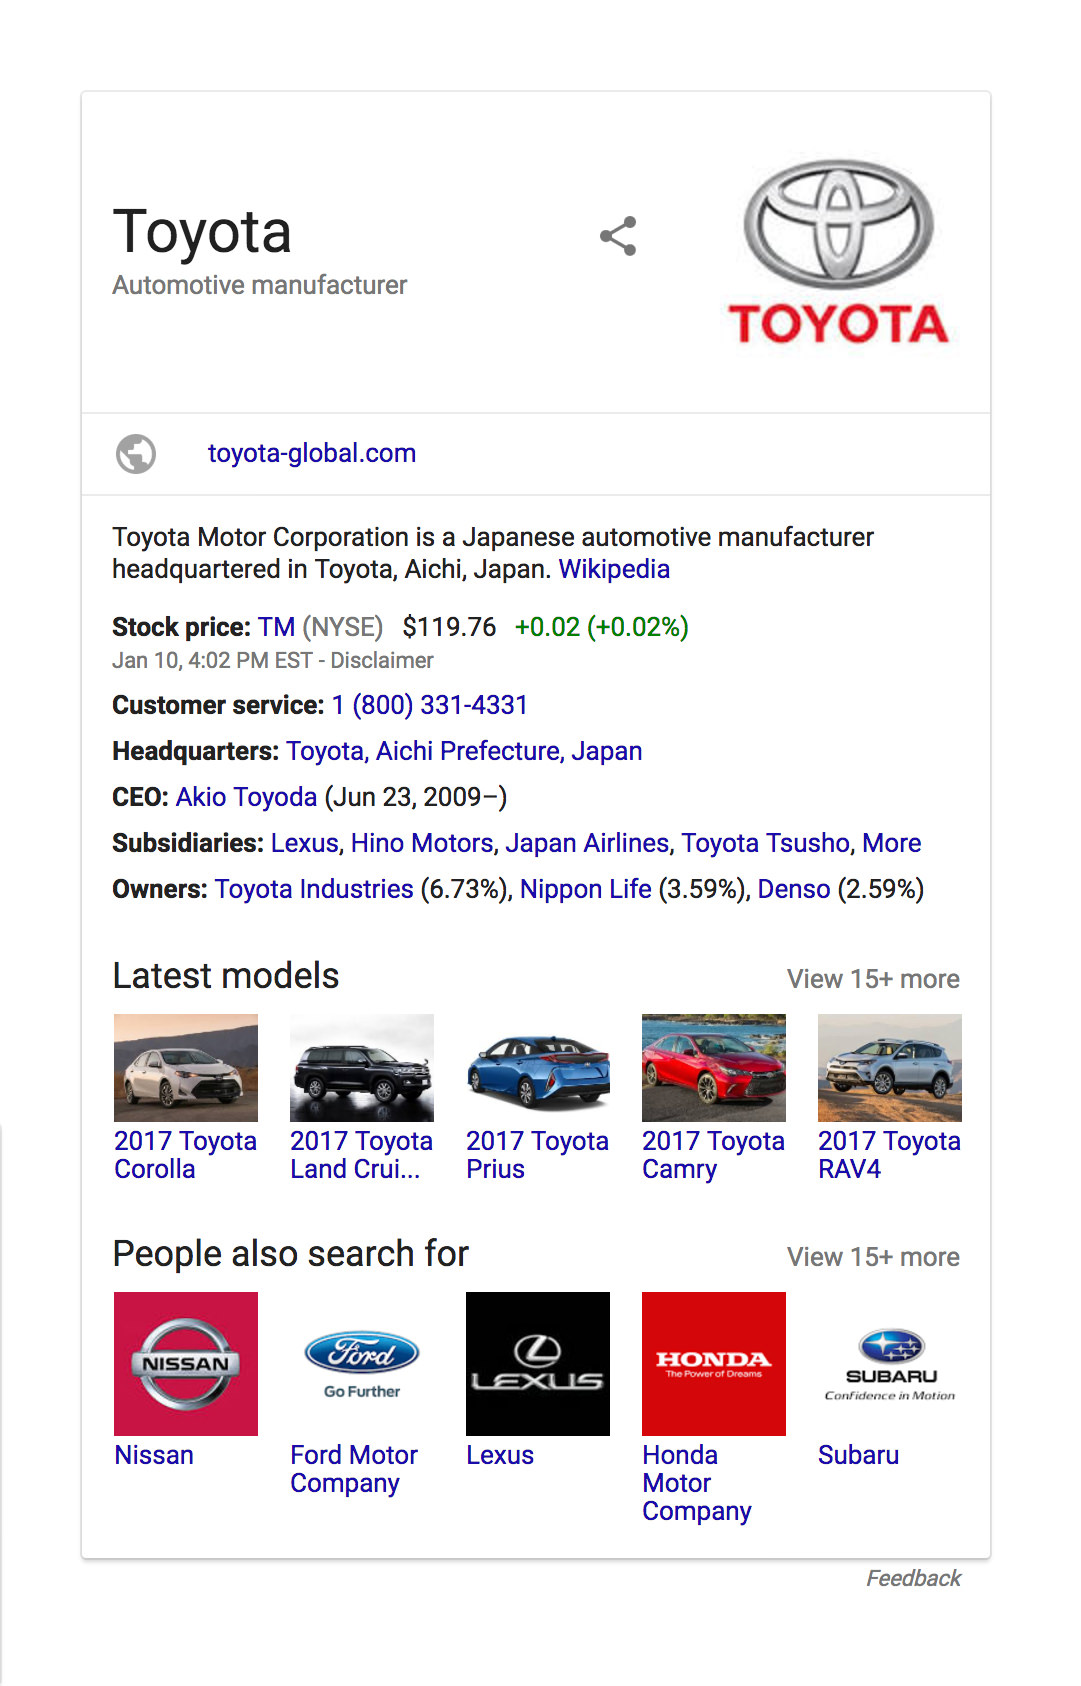Call customer service number 1 (800) 331-4331
The image size is (1081, 1686).
[430, 705]
